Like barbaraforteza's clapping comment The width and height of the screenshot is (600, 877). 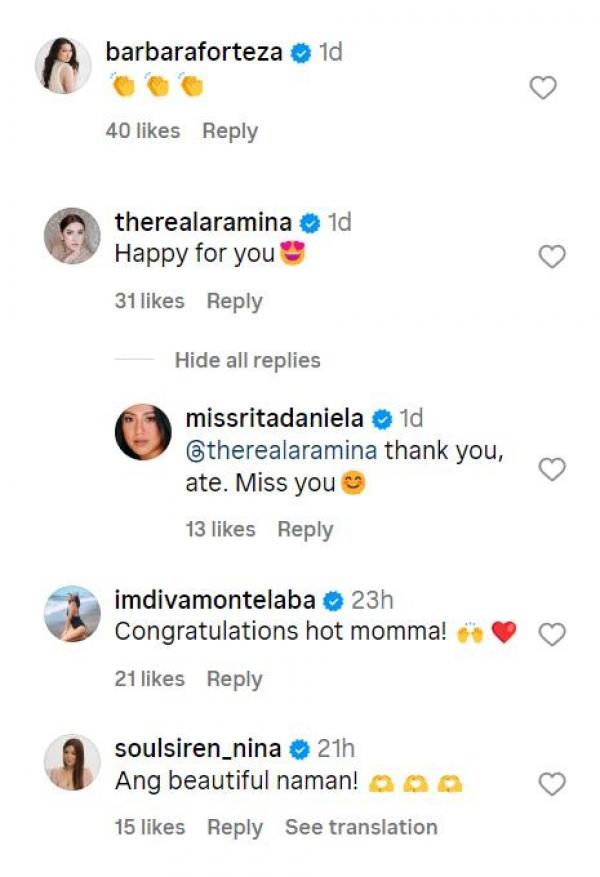click(542, 88)
